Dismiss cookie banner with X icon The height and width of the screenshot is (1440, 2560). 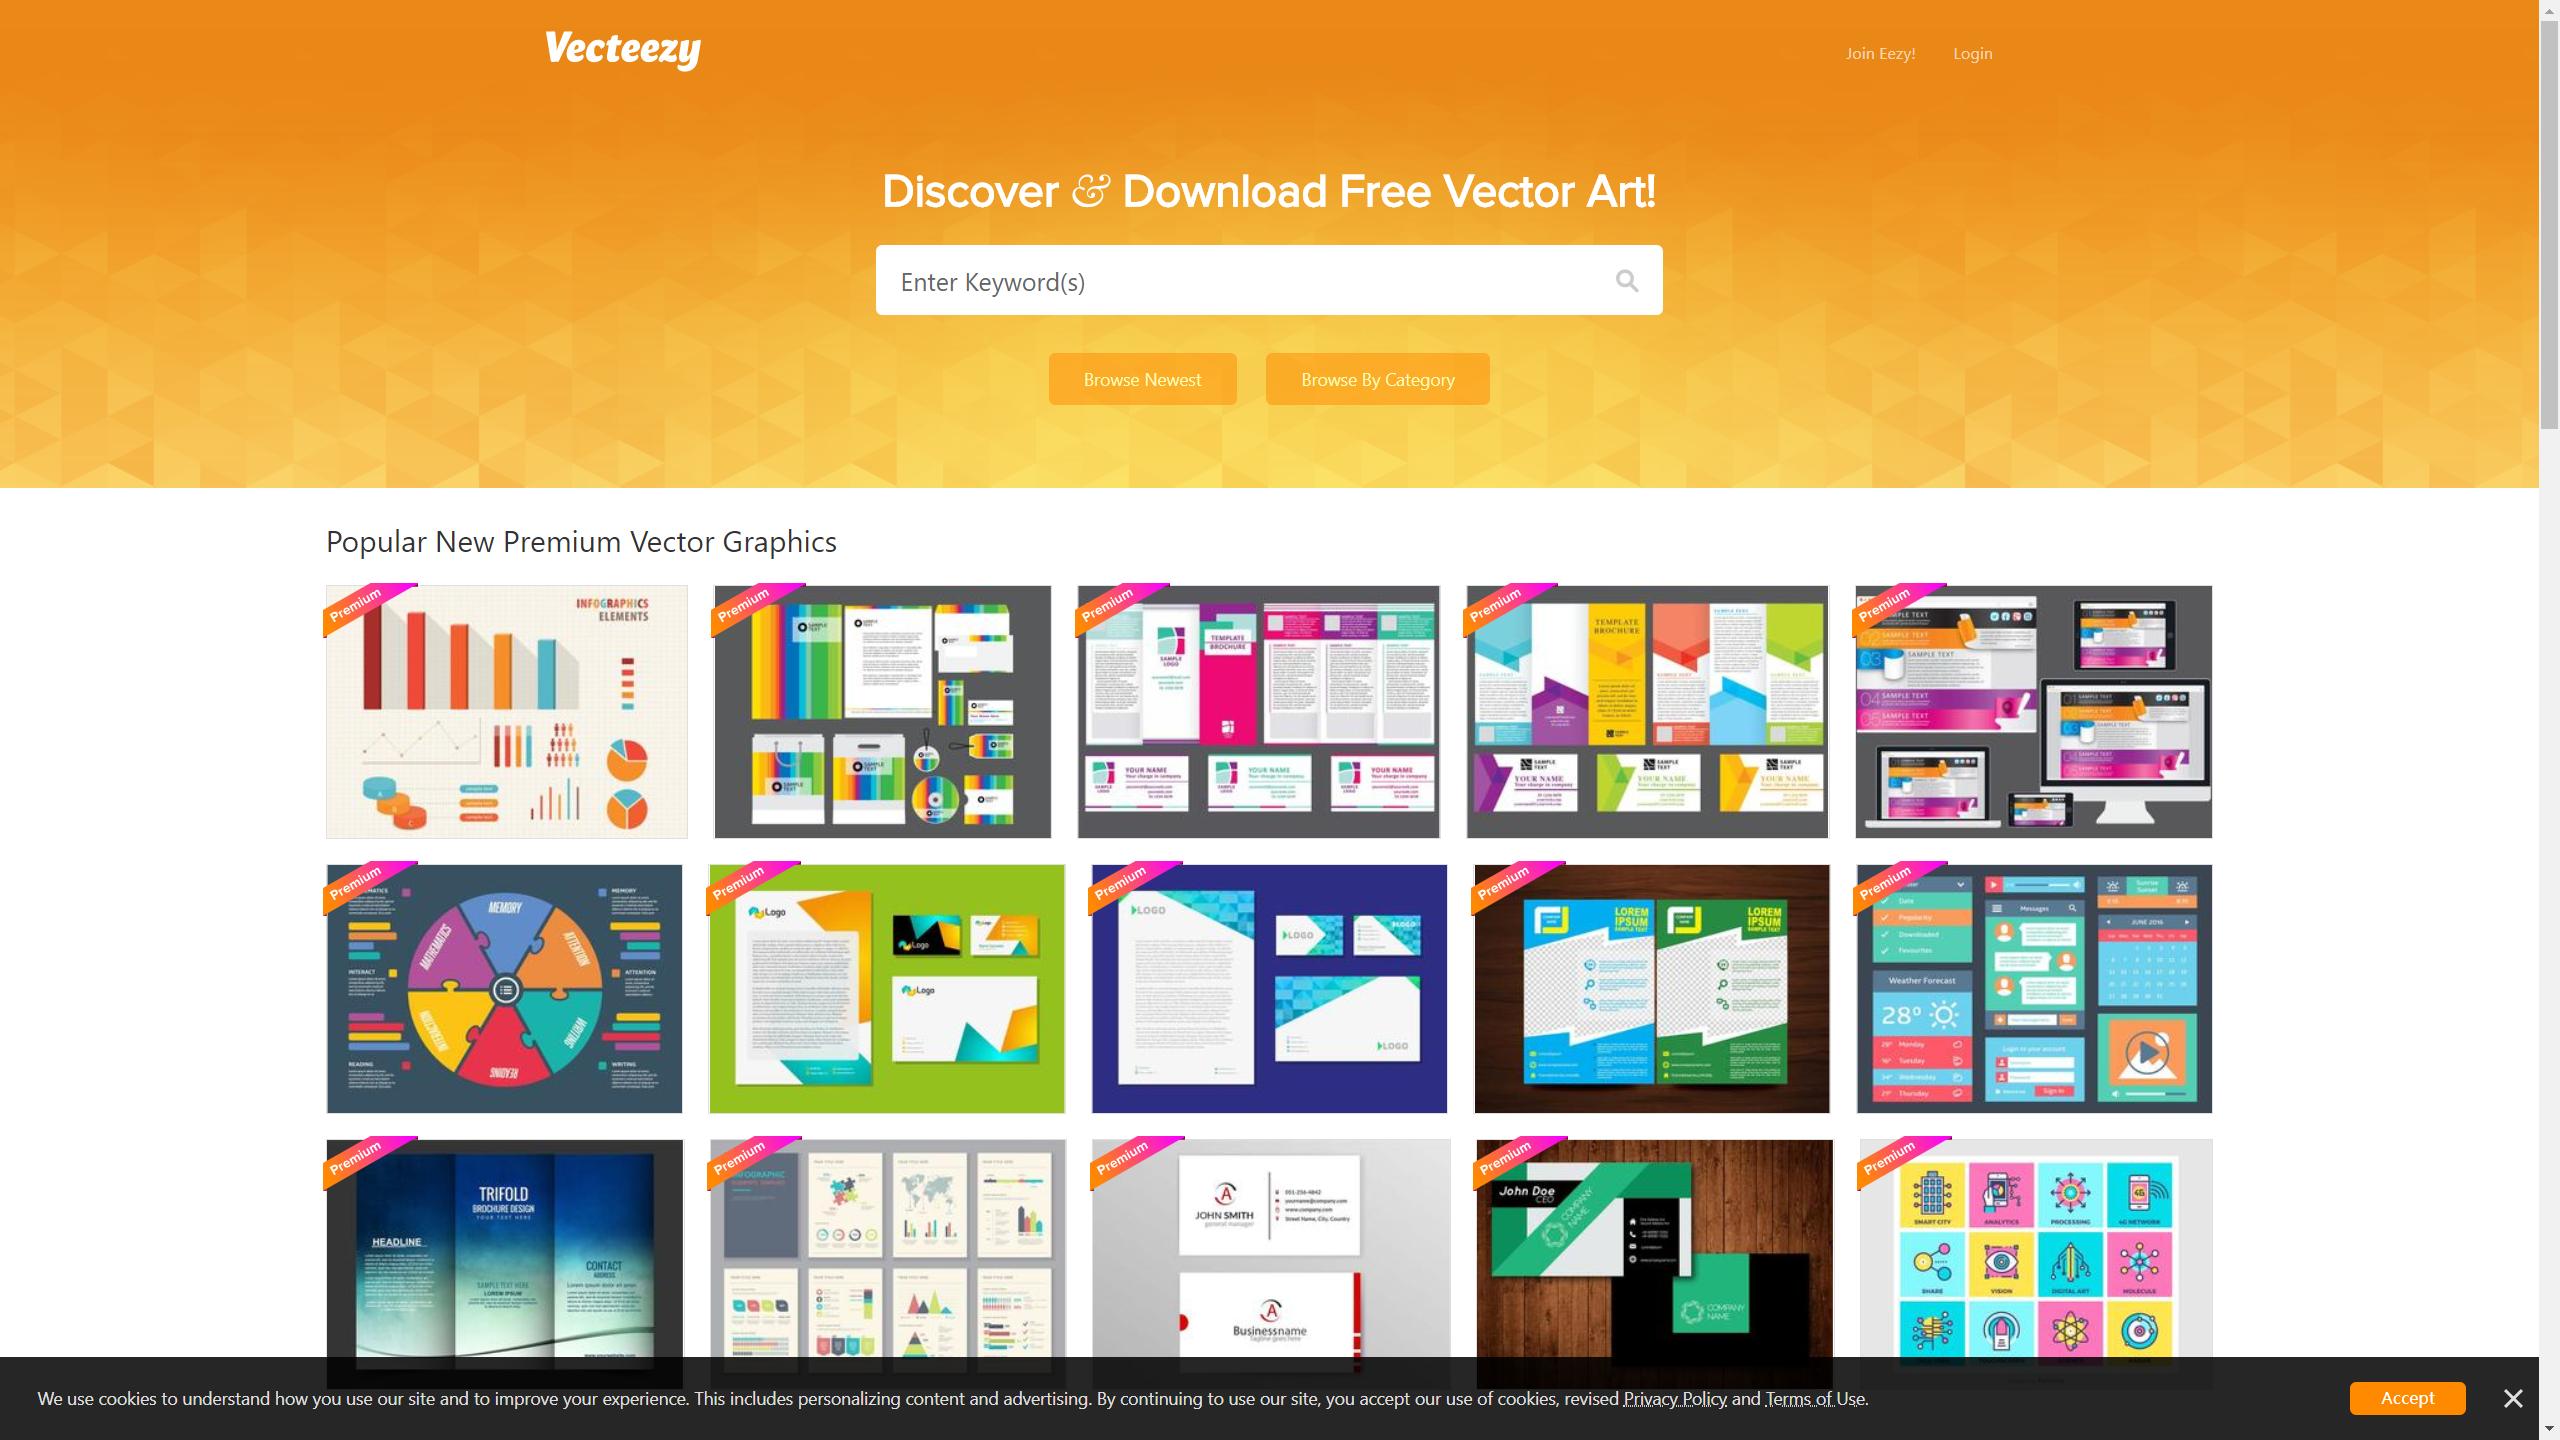pos(2513,1398)
